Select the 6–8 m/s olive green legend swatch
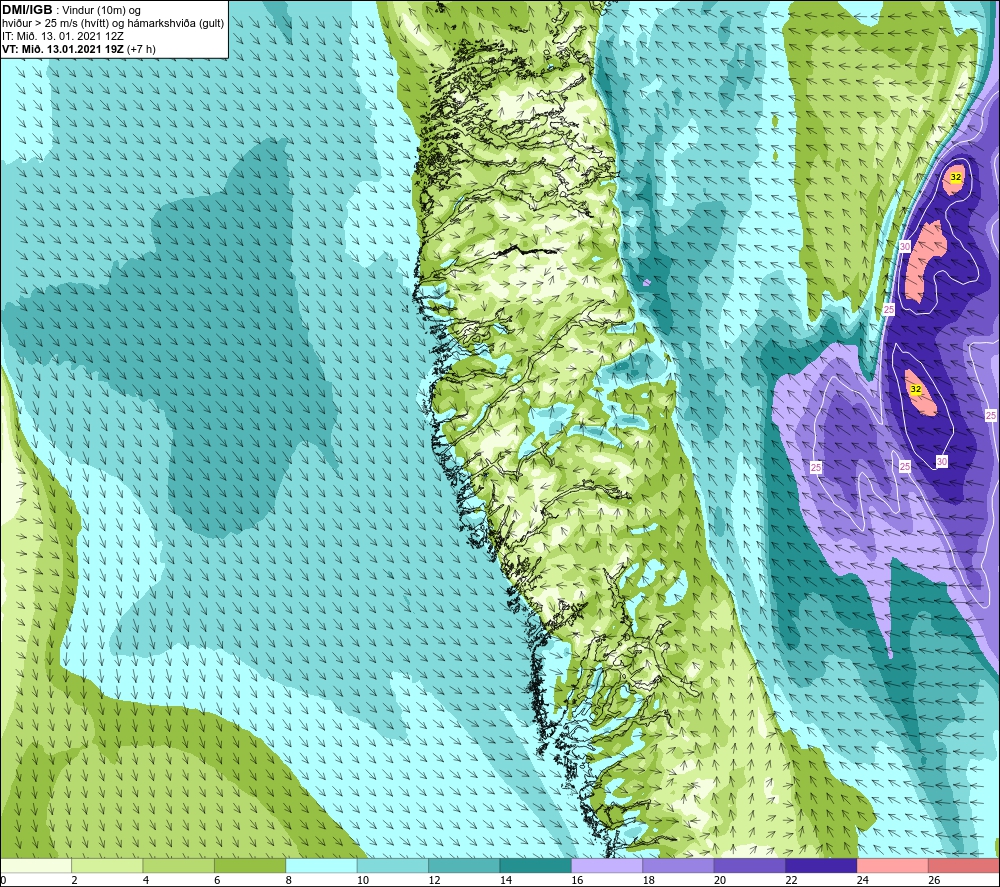 point(250,865)
